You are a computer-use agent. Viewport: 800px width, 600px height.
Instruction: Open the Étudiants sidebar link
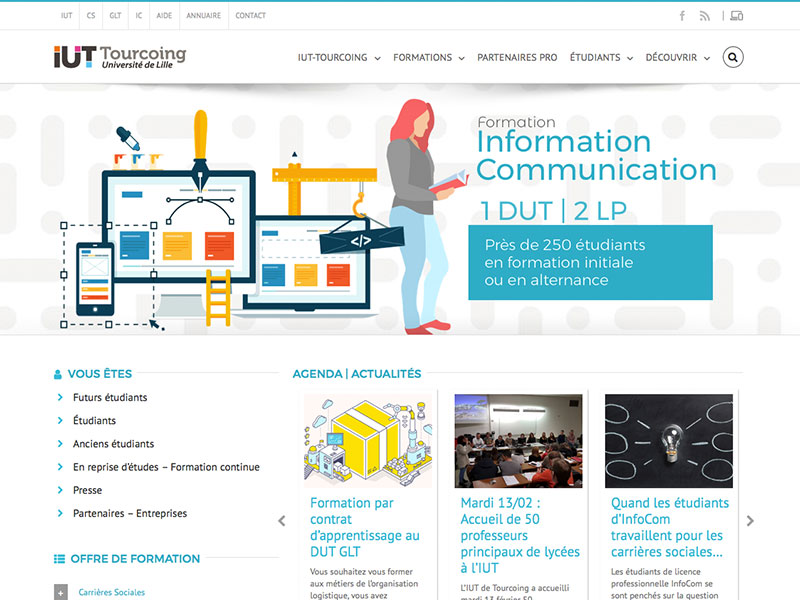click(x=94, y=420)
